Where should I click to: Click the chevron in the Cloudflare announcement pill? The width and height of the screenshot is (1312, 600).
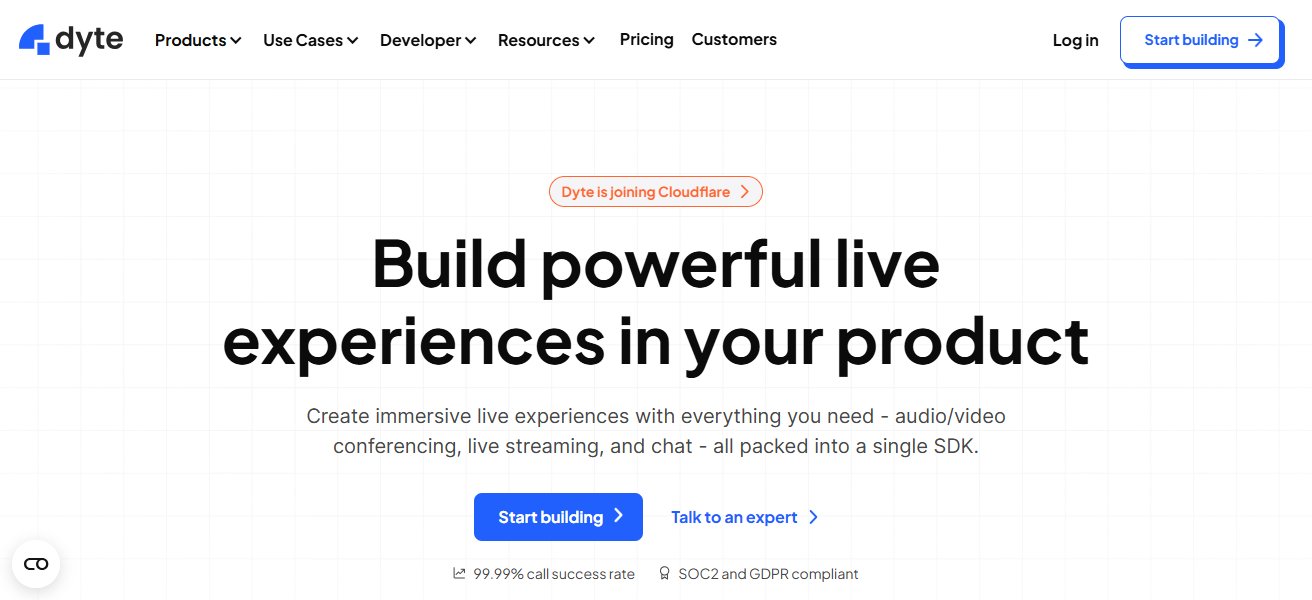pyautogui.click(x=745, y=192)
